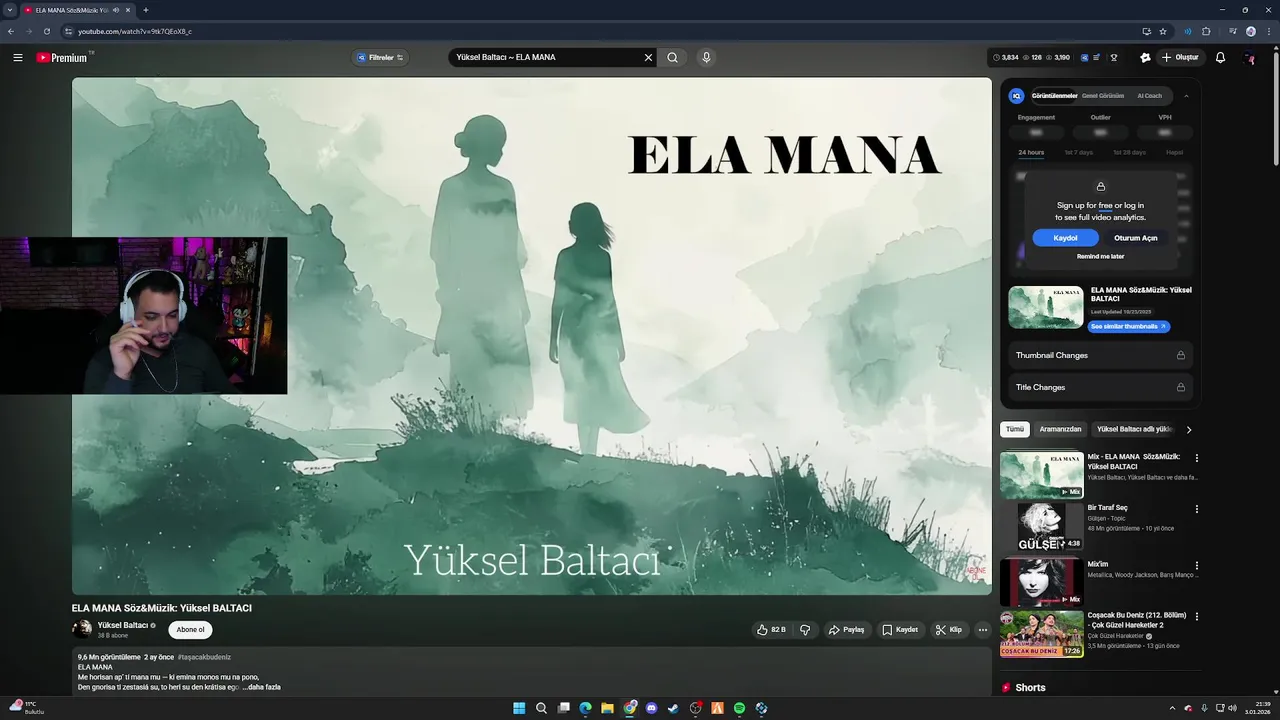This screenshot has height=720, width=1280.
Task: Open See similar thumbnails link
Action: [x=1128, y=326]
